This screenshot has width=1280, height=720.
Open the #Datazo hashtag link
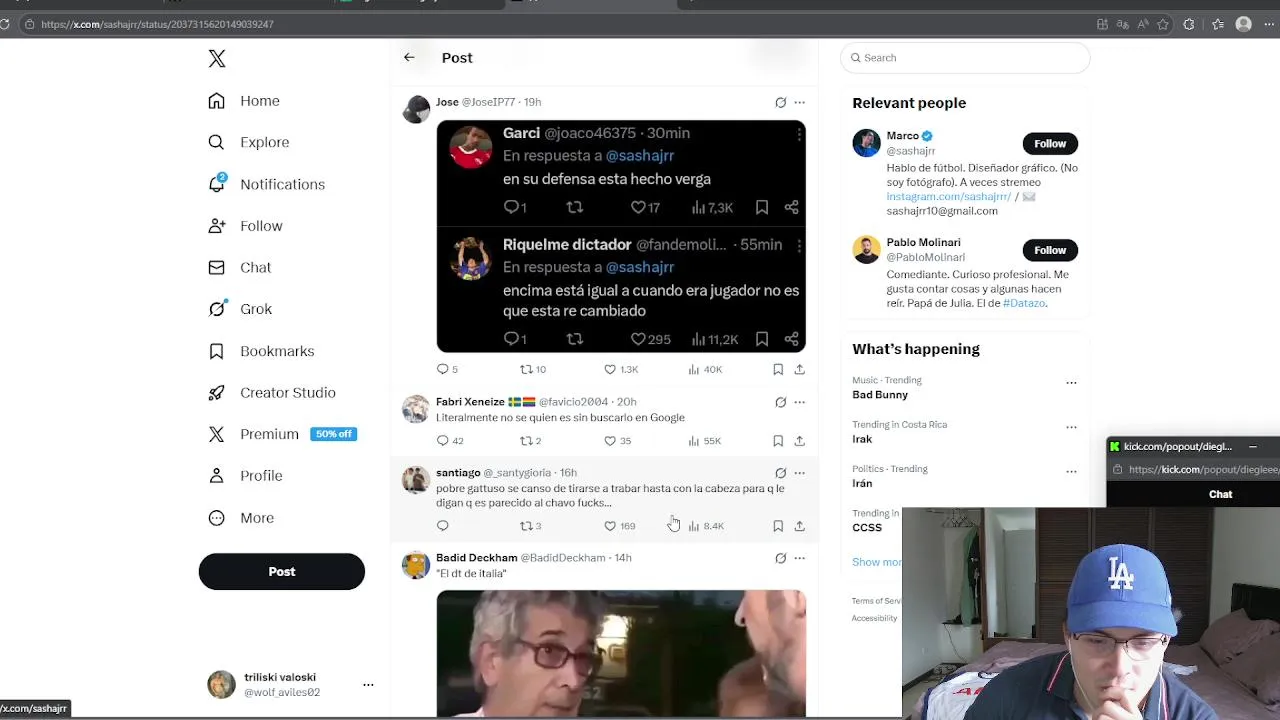(x=1024, y=303)
